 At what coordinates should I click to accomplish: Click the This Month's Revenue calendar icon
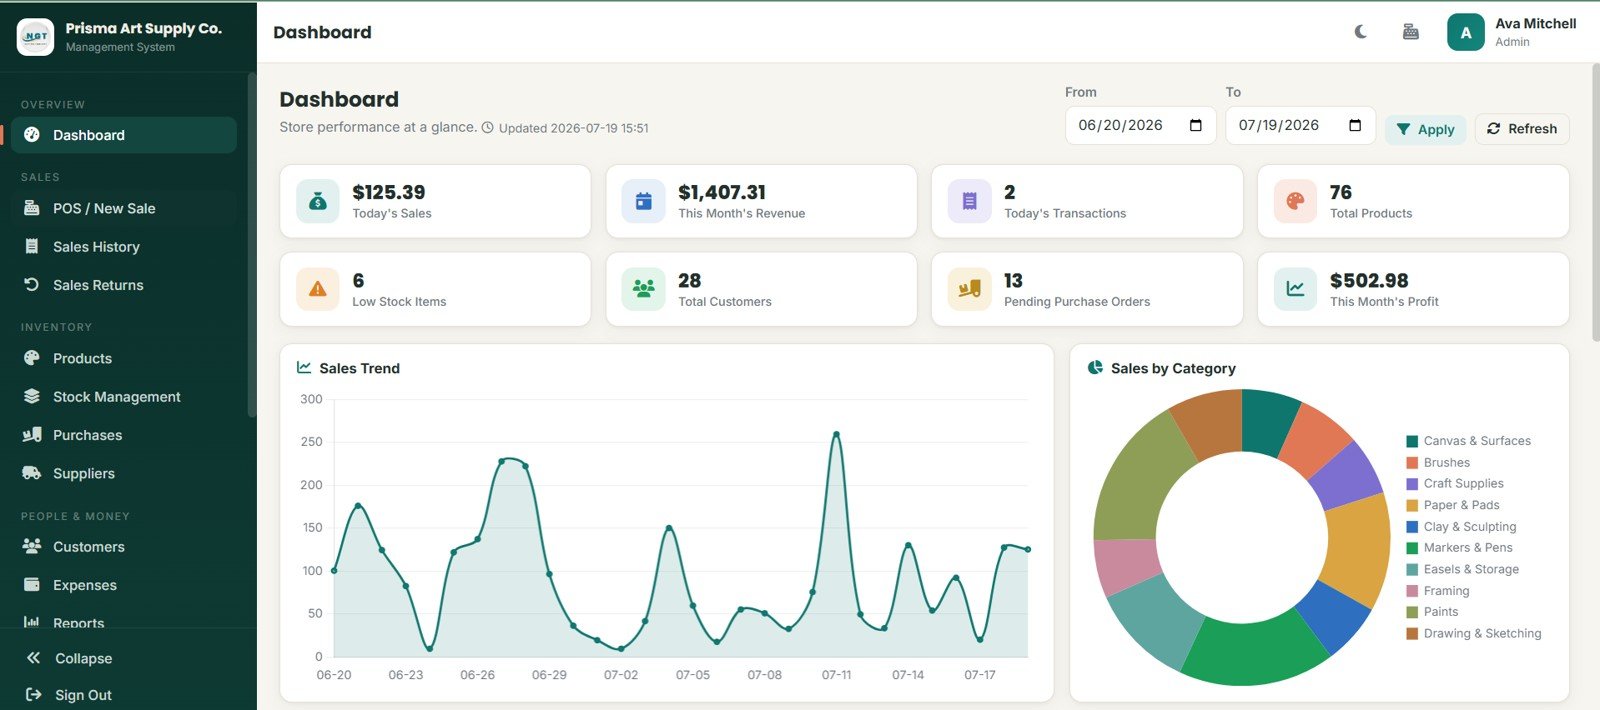(x=644, y=201)
